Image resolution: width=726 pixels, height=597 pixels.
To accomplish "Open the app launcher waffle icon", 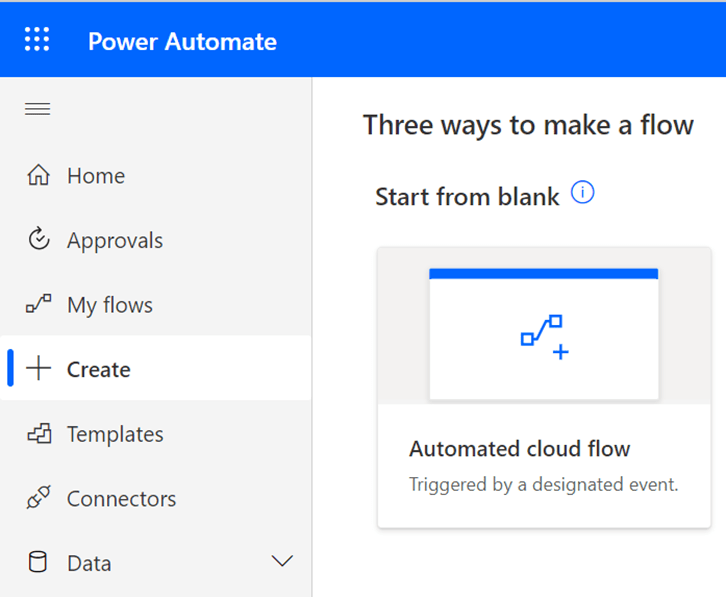I will 37,39.
